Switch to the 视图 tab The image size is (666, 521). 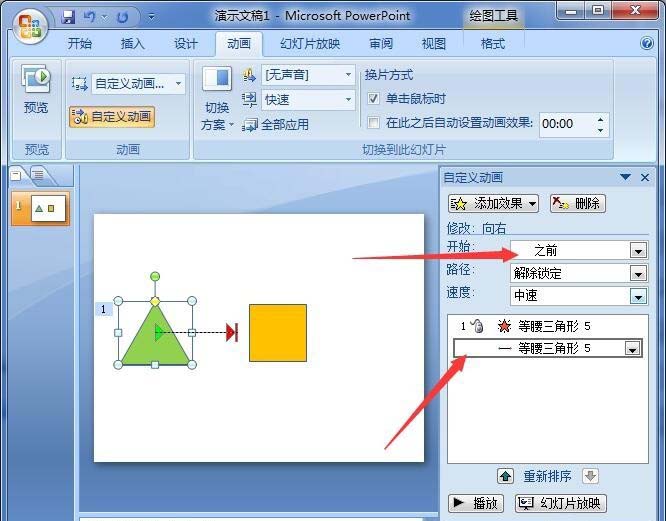tap(433, 43)
